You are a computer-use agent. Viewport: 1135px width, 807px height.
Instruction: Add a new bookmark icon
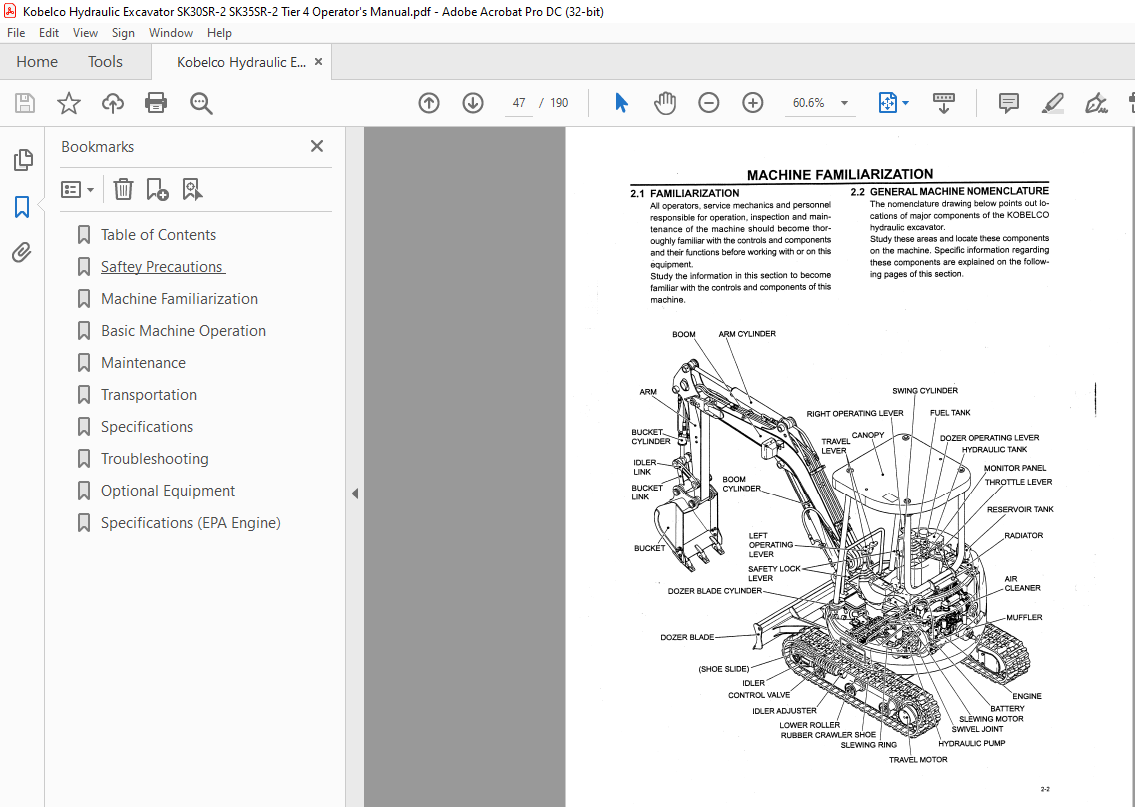coord(157,190)
